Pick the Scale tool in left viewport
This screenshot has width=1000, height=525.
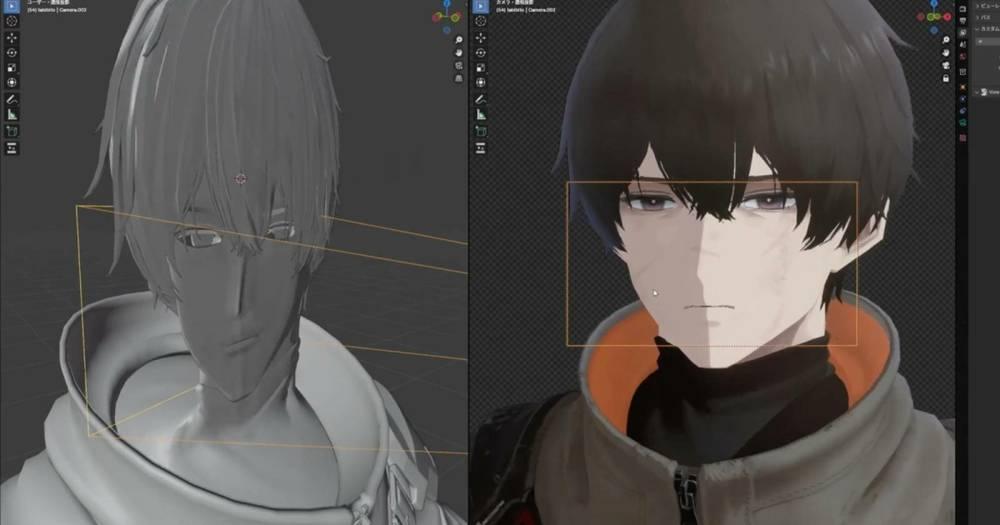[x=11, y=68]
